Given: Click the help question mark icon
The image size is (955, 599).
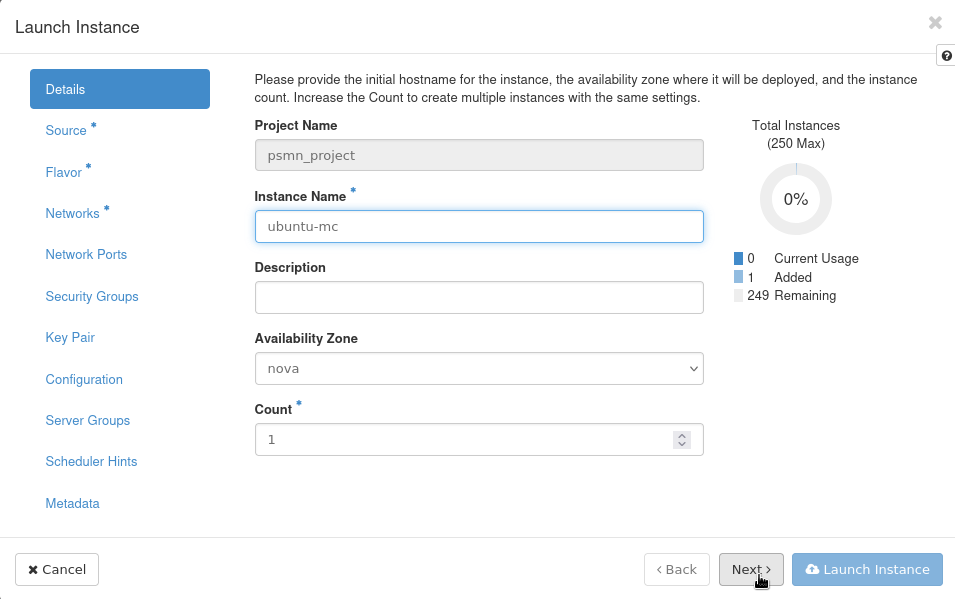Looking at the screenshot, I should point(945,56).
